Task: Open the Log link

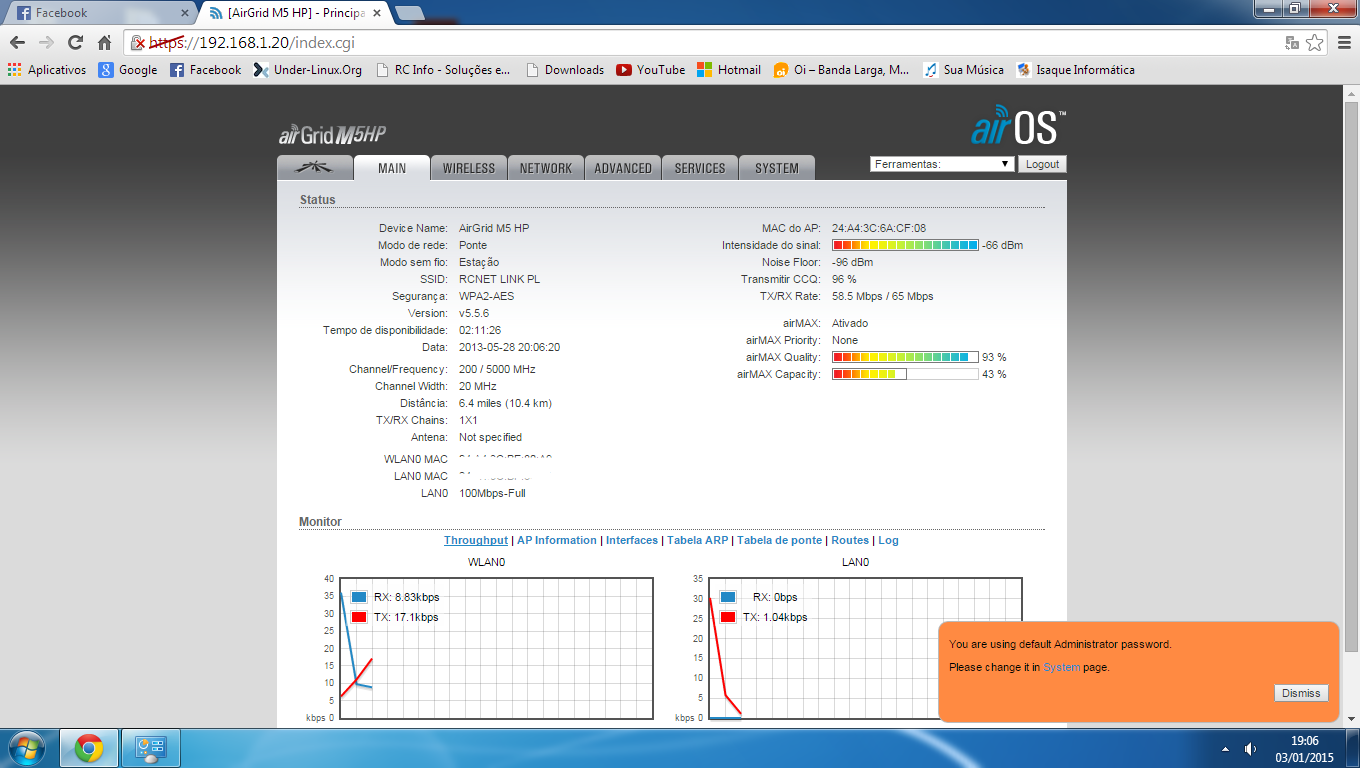Action: pyautogui.click(x=888, y=540)
